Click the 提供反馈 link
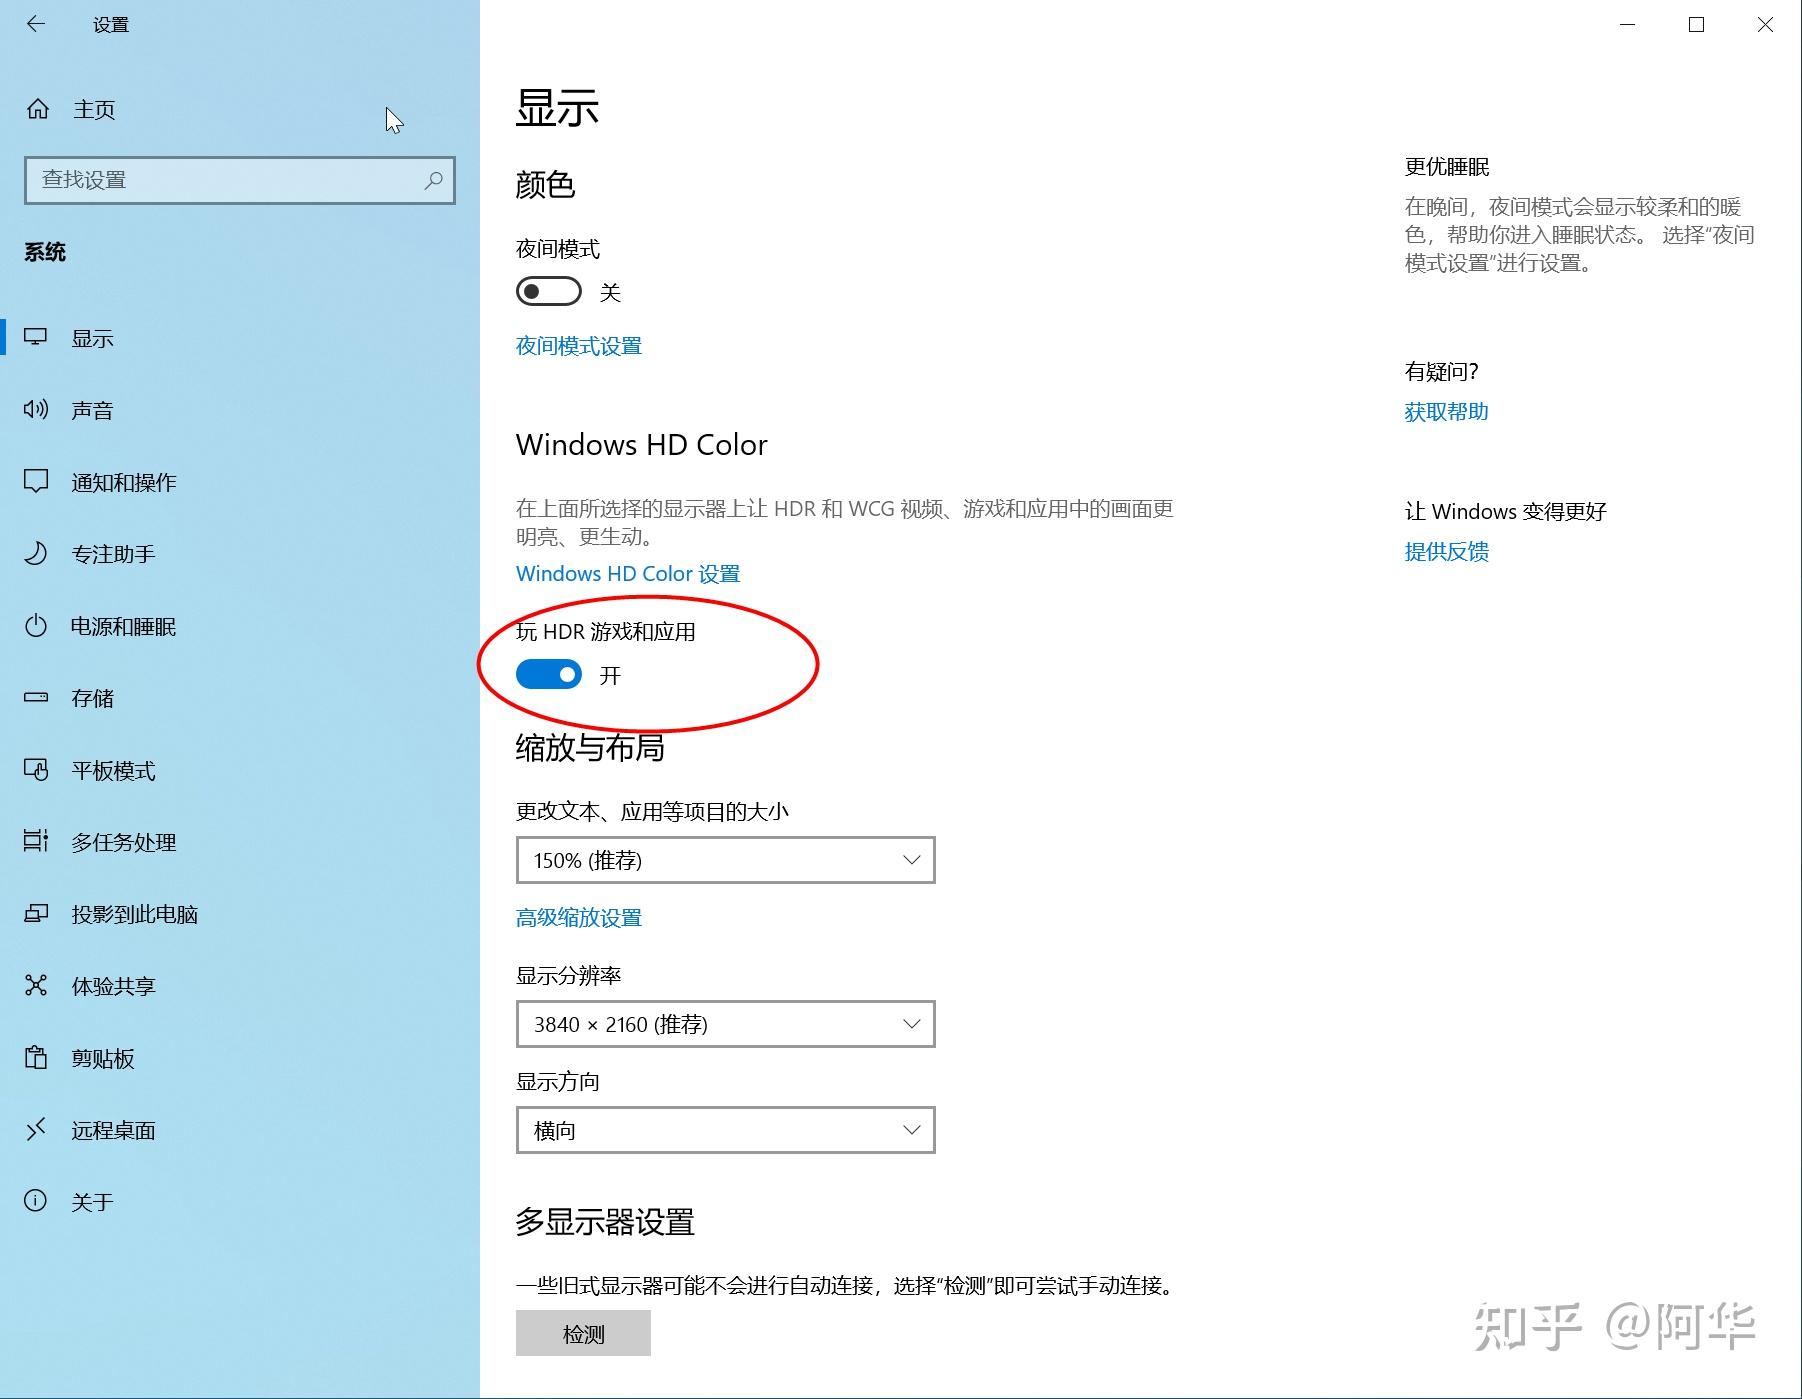This screenshot has width=1802, height=1399. coord(1446,552)
